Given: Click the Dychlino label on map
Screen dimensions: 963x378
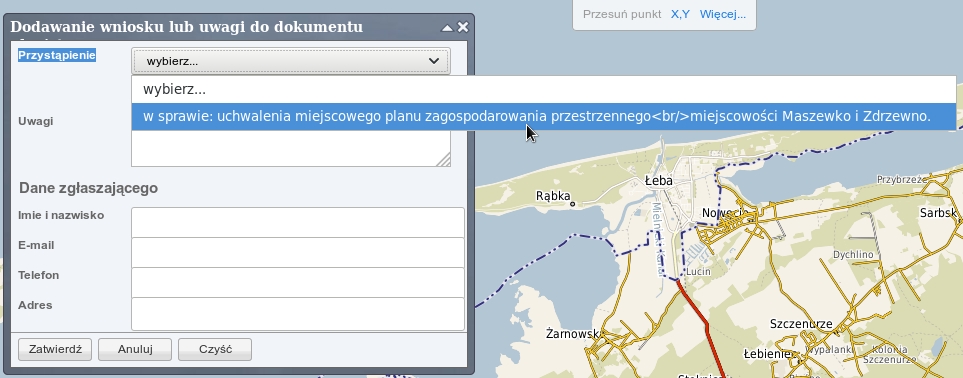Looking at the screenshot, I should point(853,254).
